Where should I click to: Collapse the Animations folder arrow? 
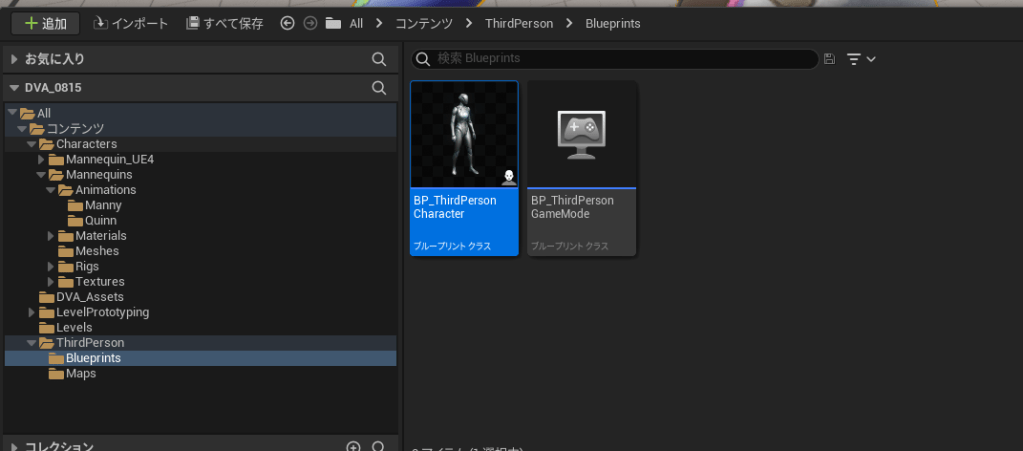pyautogui.click(x=51, y=190)
